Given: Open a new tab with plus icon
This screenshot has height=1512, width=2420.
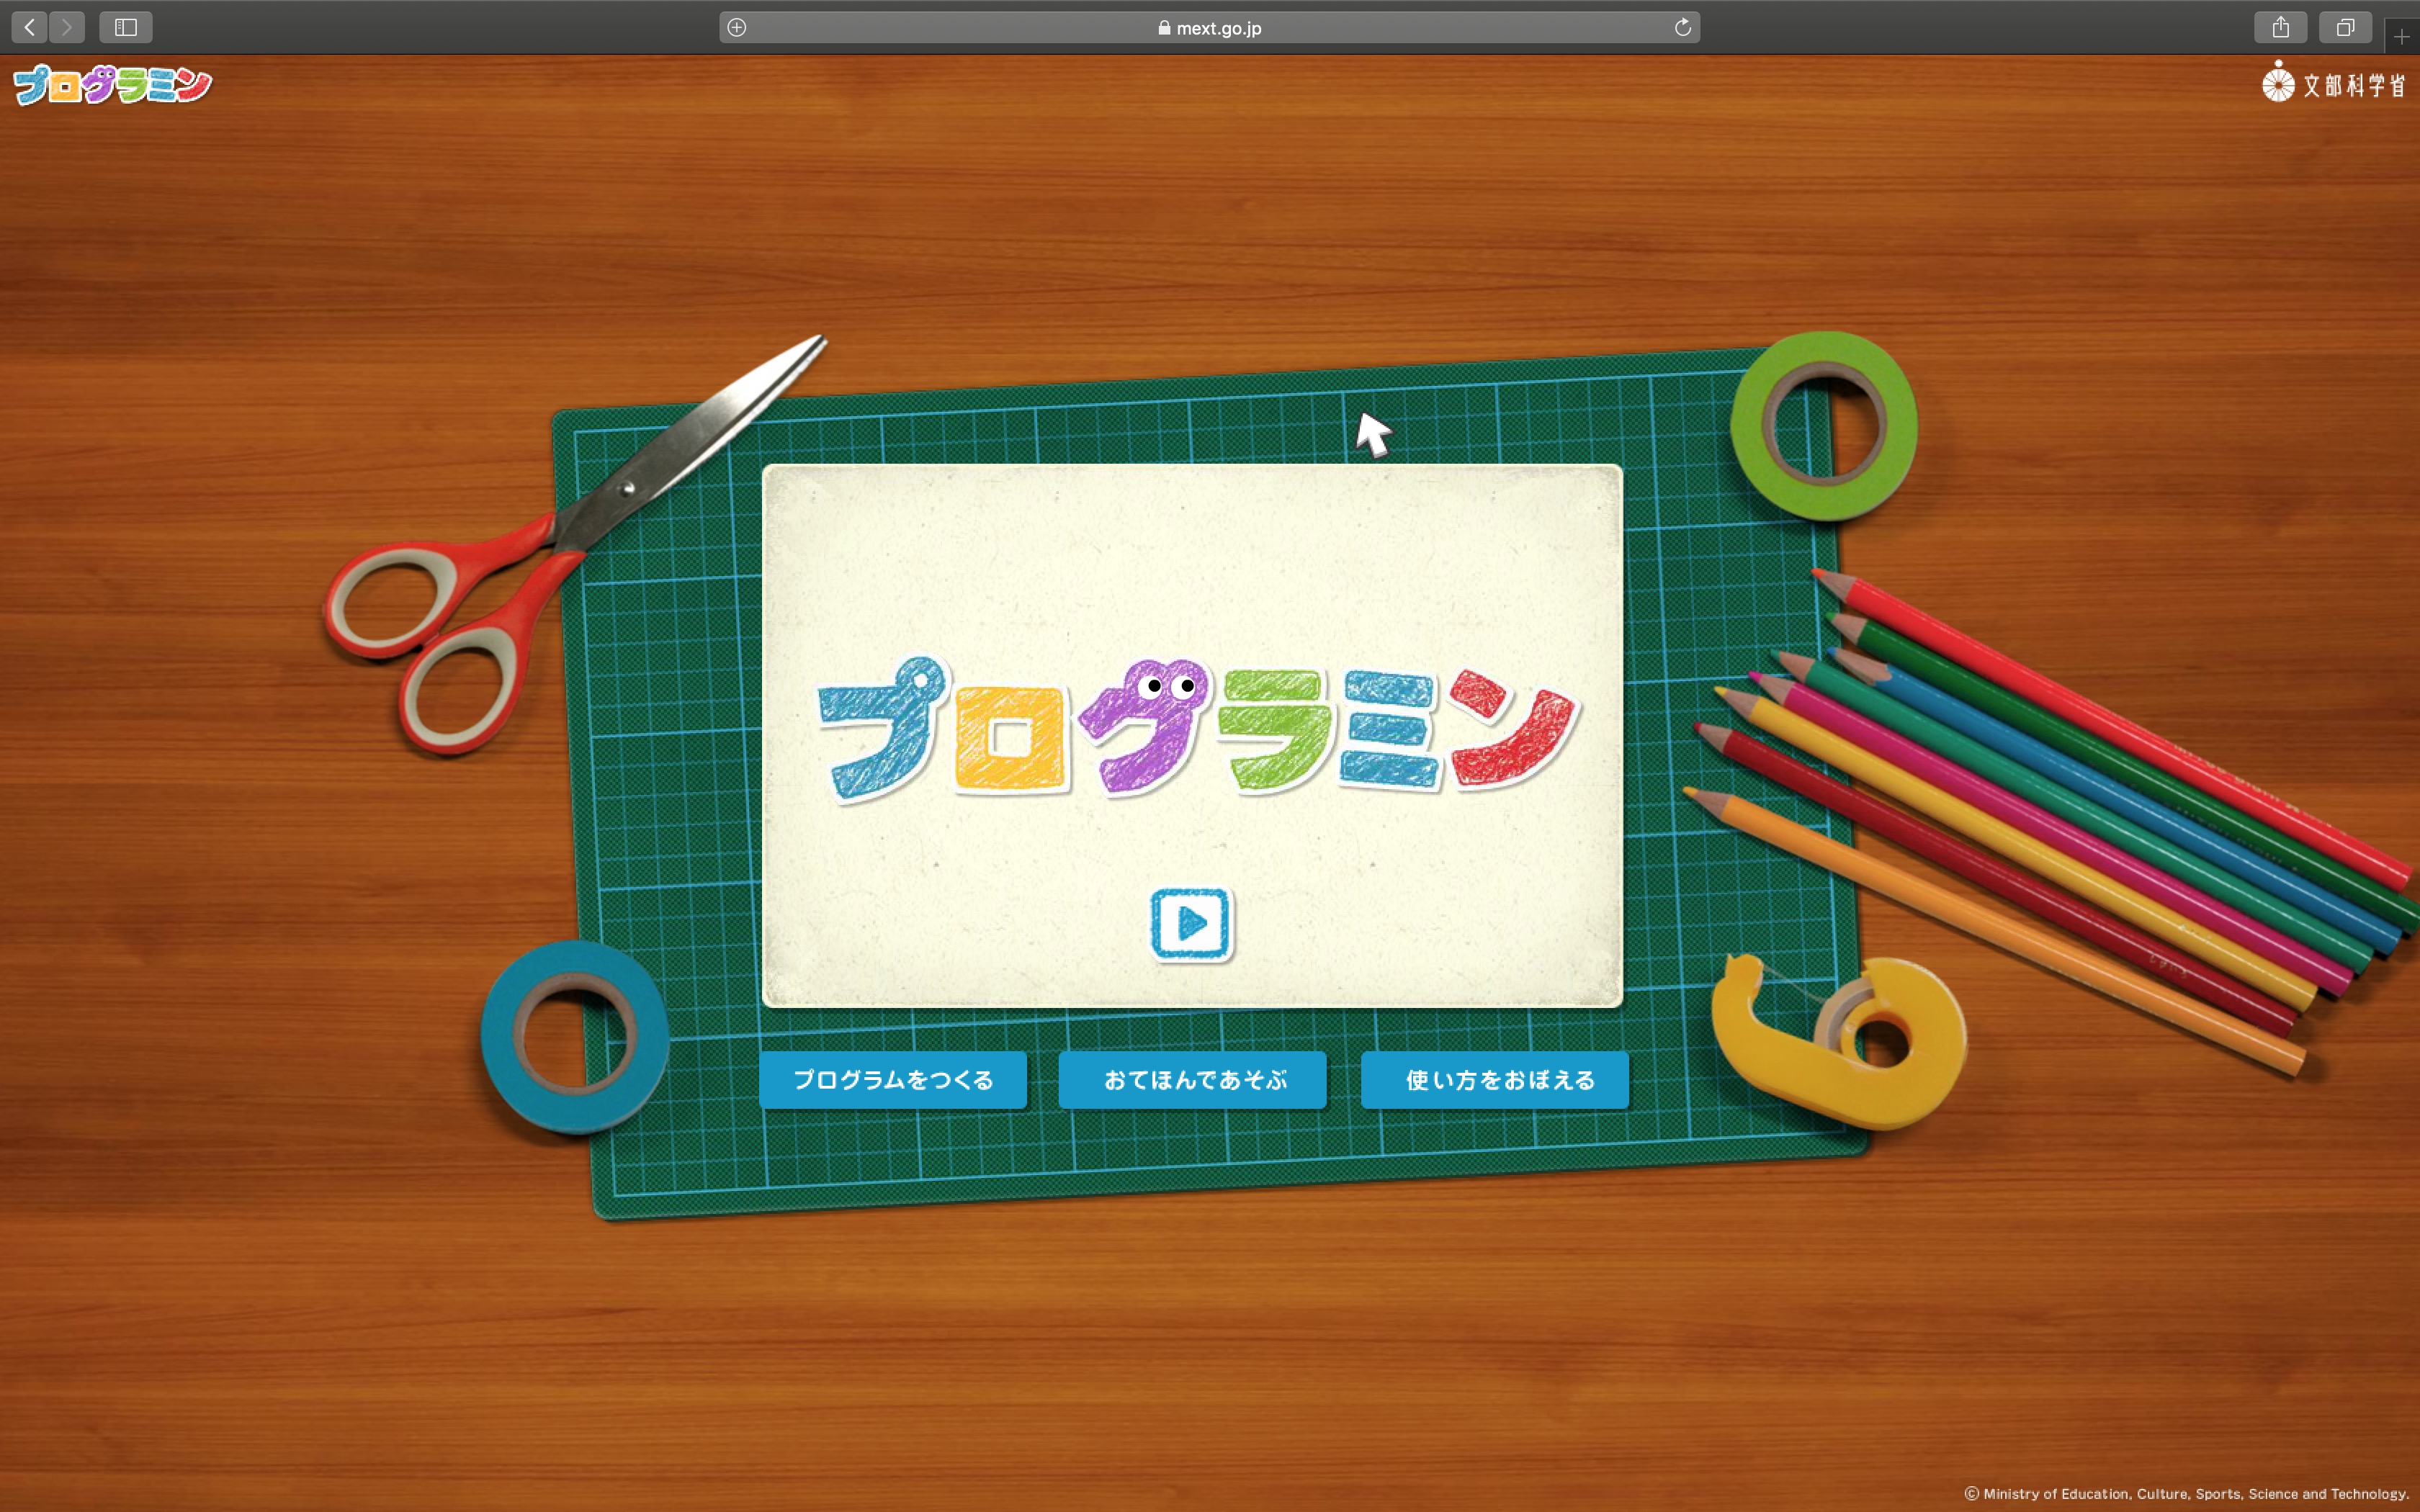Looking at the screenshot, I should pyautogui.click(x=2401, y=37).
